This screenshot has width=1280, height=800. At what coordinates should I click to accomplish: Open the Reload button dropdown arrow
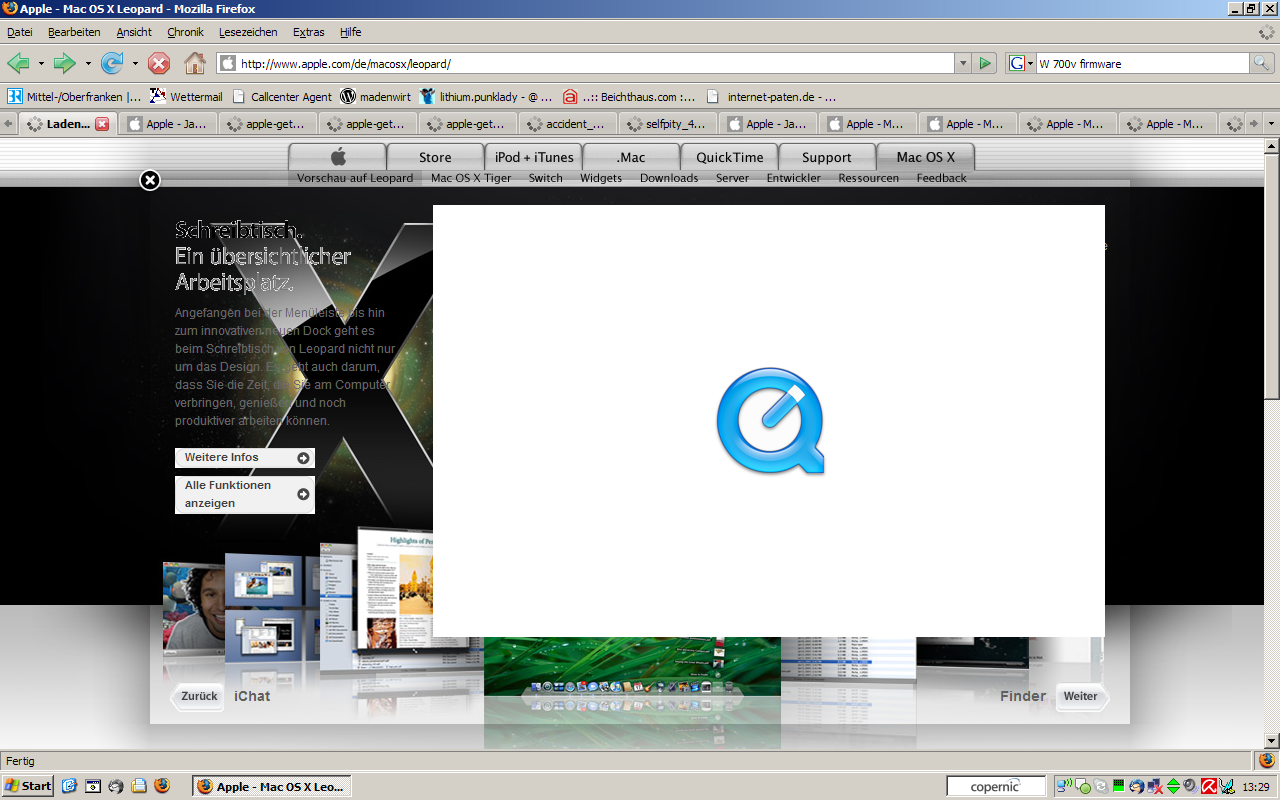135,64
